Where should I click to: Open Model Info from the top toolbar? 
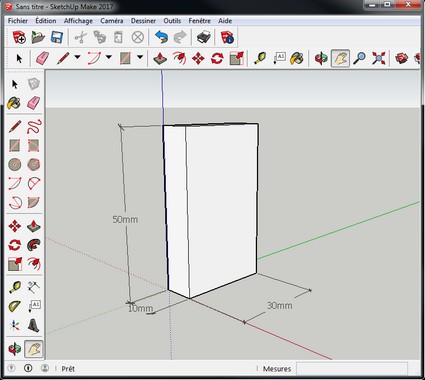point(227,37)
